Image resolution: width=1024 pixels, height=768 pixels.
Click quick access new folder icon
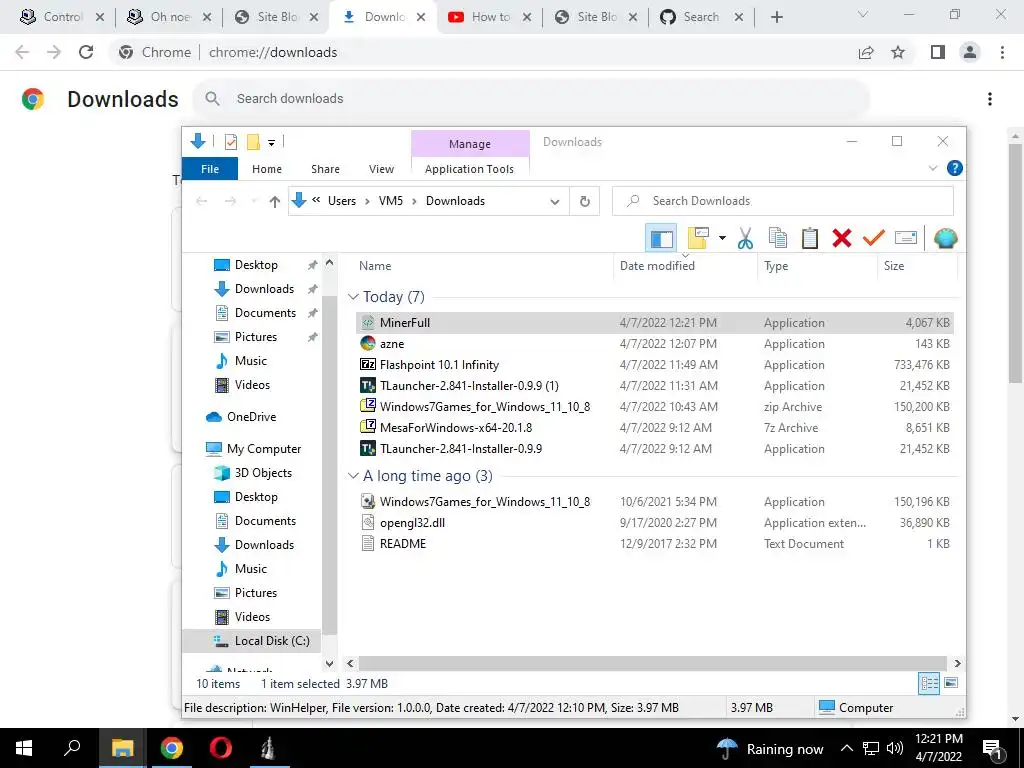[253, 142]
